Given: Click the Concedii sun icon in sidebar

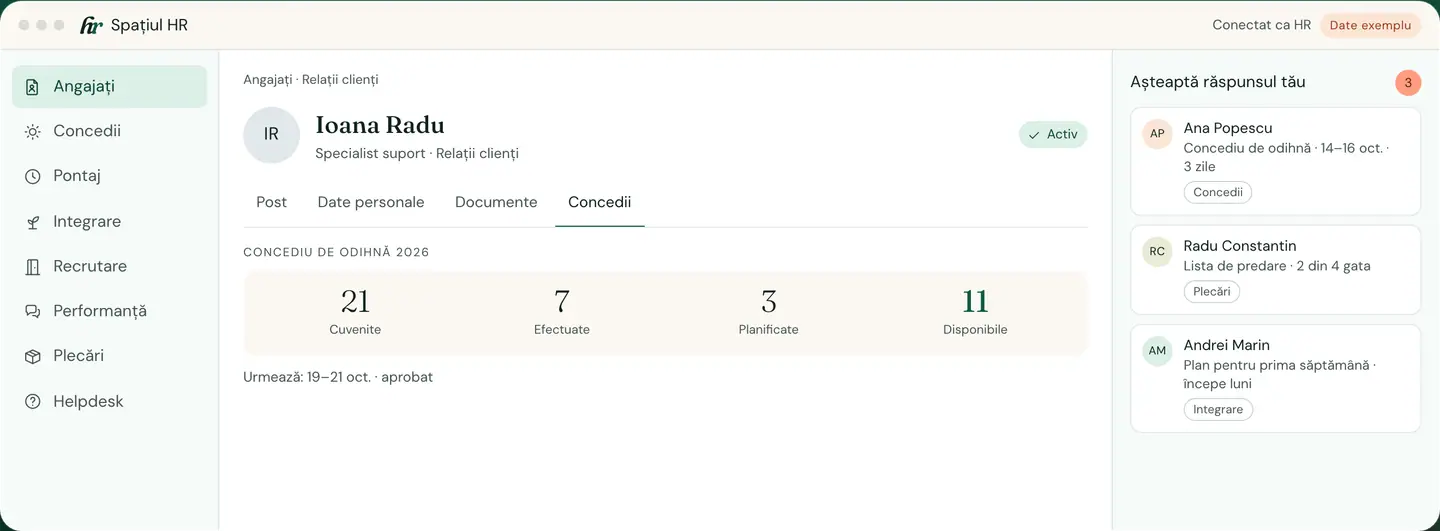Looking at the screenshot, I should click(33, 131).
